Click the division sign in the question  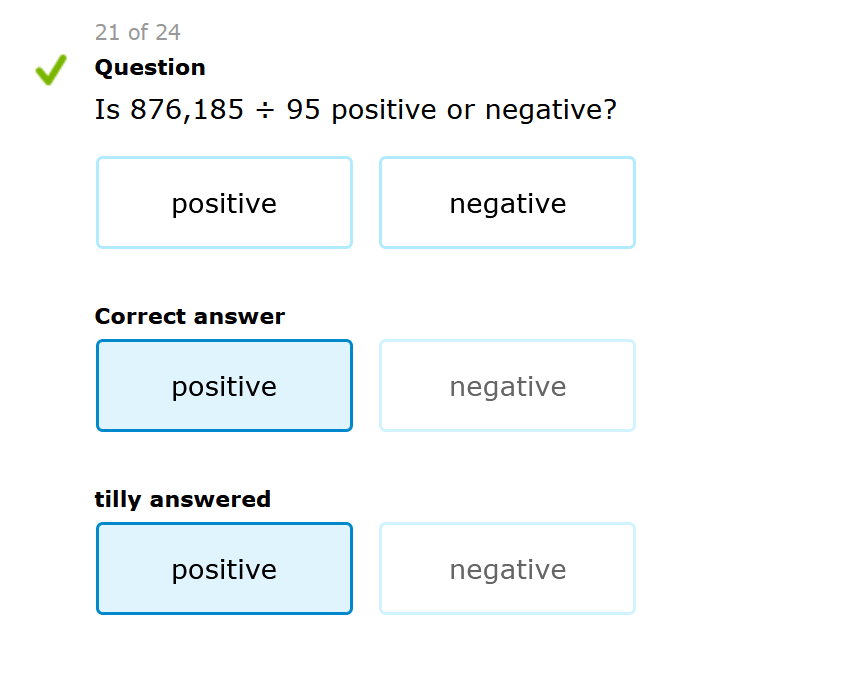(x=265, y=110)
